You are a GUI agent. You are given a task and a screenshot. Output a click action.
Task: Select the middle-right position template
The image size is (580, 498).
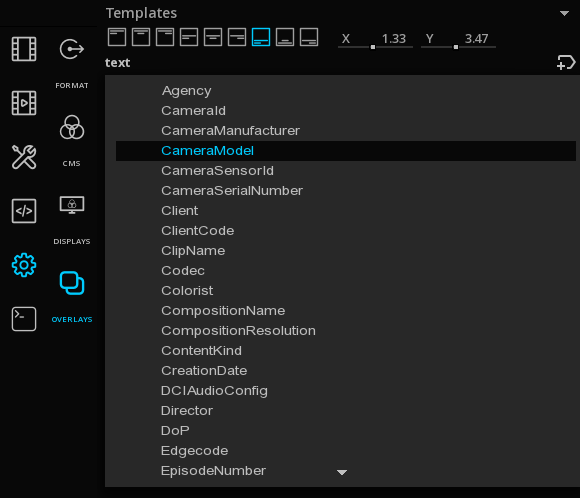(x=237, y=37)
